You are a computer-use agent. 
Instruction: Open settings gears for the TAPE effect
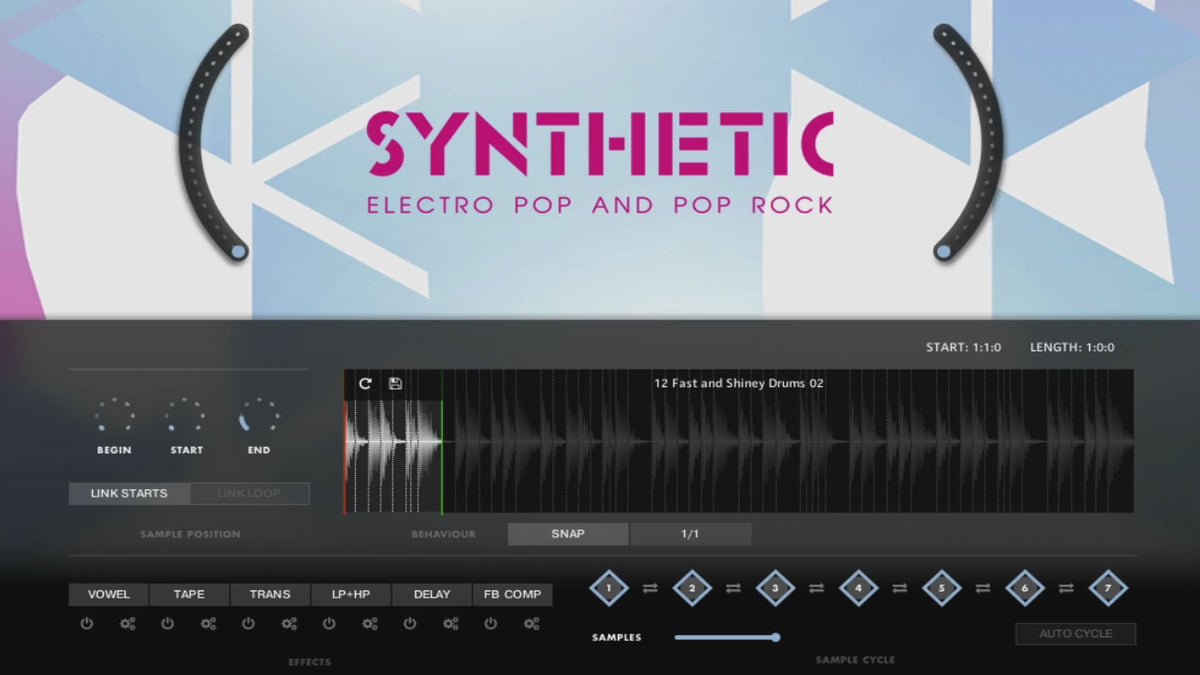point(208,624)
